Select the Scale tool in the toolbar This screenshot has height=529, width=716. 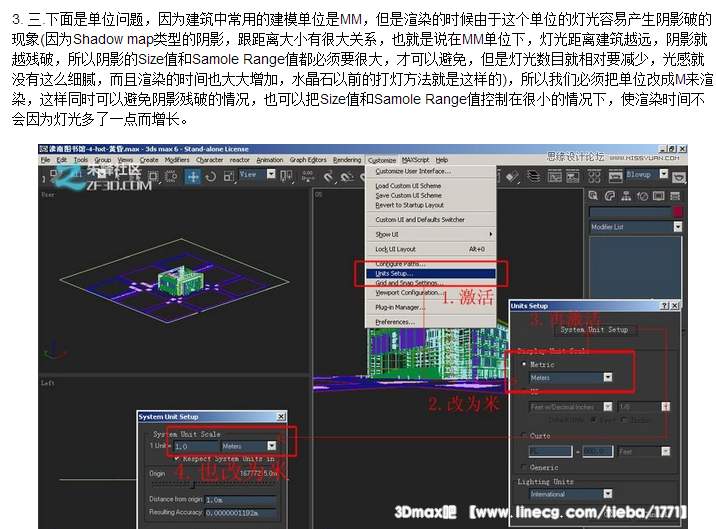[x=228, y=177]
